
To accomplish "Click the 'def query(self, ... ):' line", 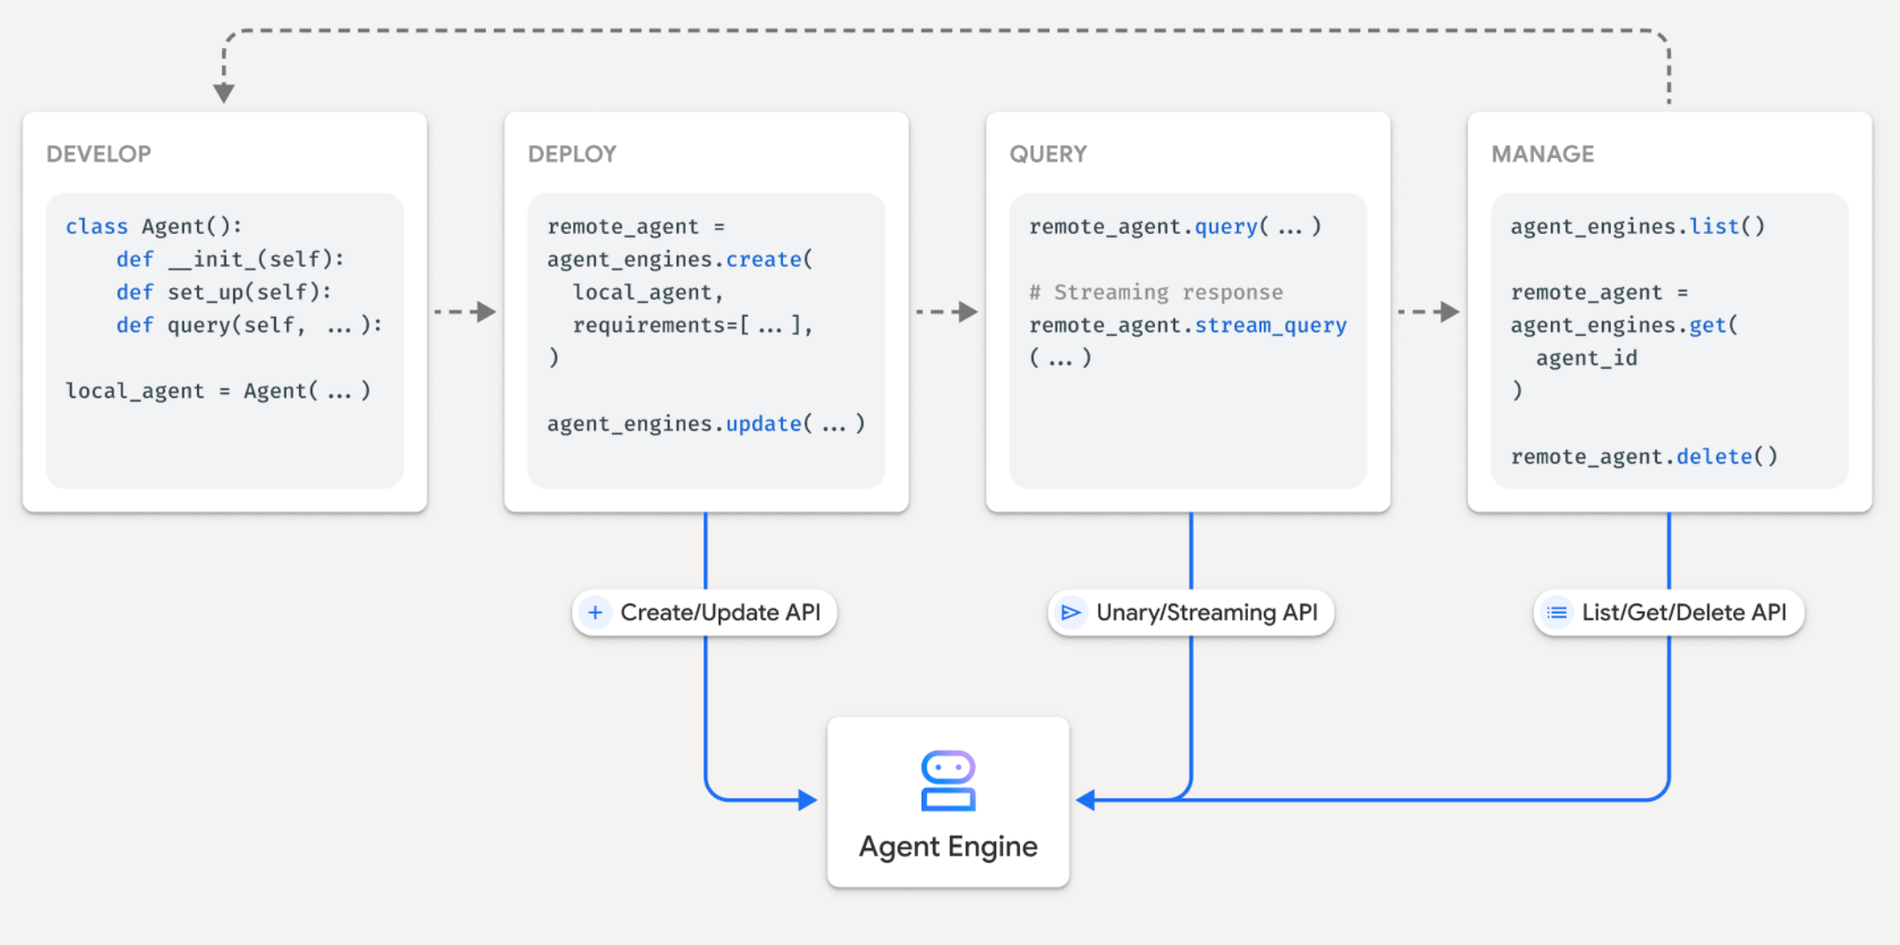I will coord(249,325).
